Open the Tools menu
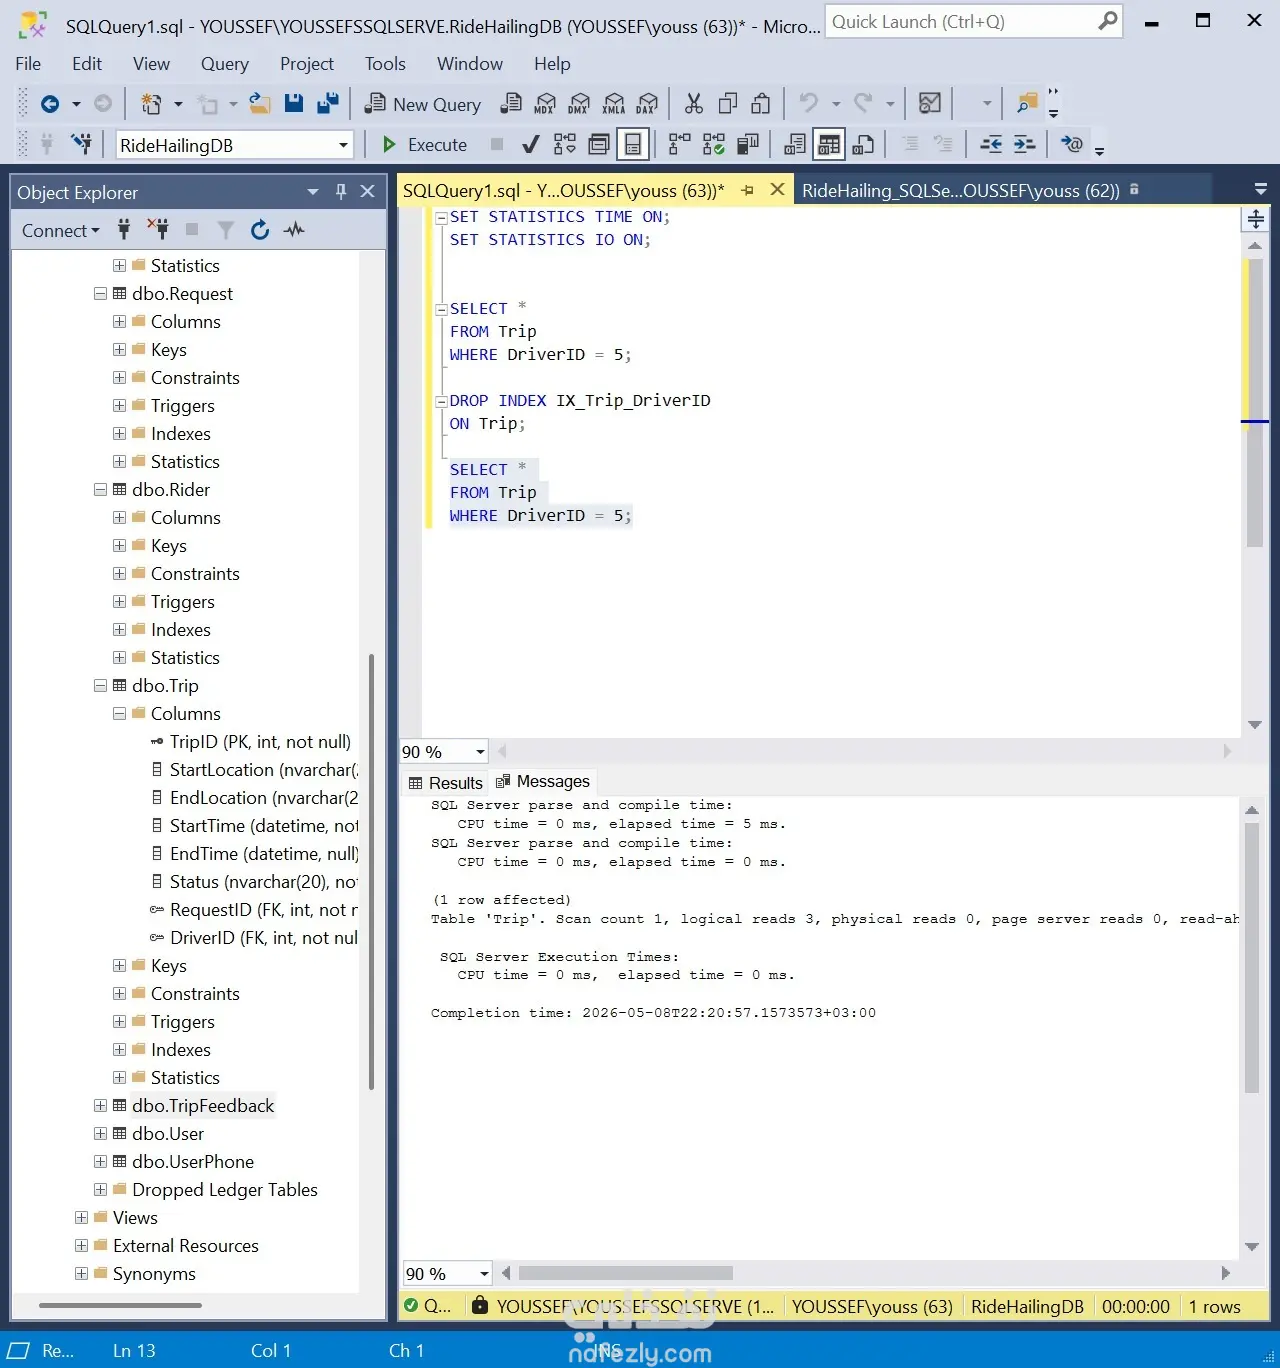 (x=385, y=64)
